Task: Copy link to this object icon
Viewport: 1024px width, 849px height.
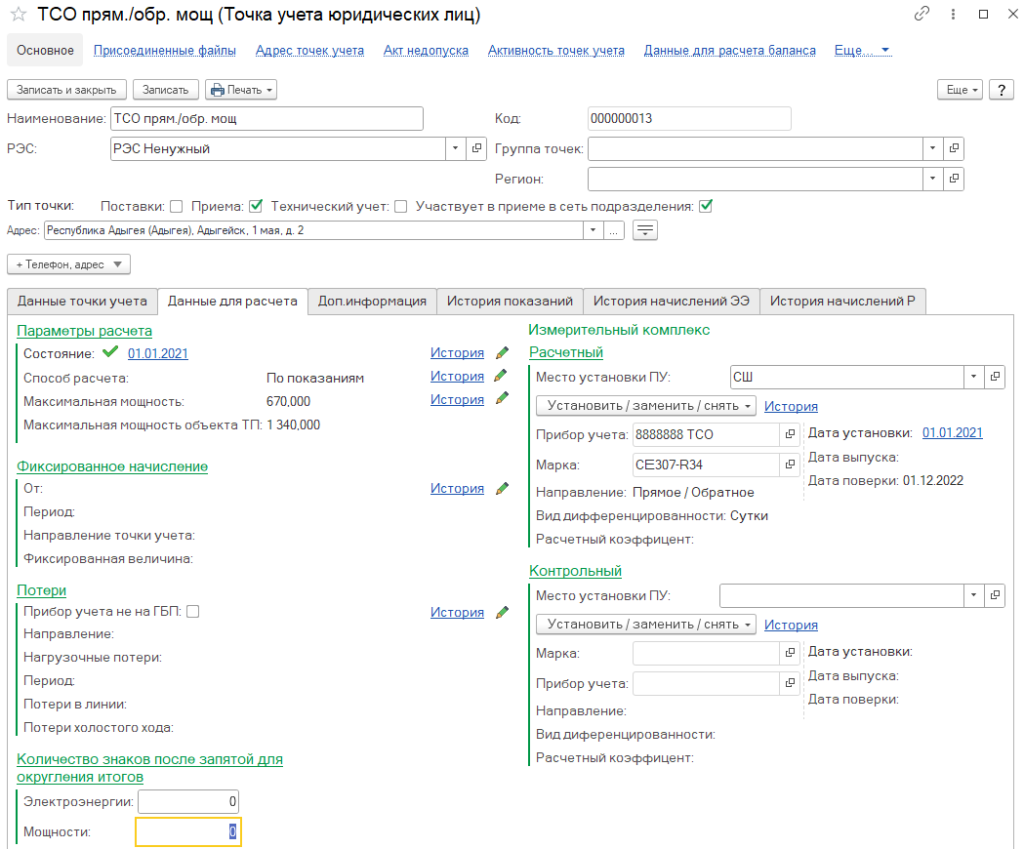Action: click(921, 15)
